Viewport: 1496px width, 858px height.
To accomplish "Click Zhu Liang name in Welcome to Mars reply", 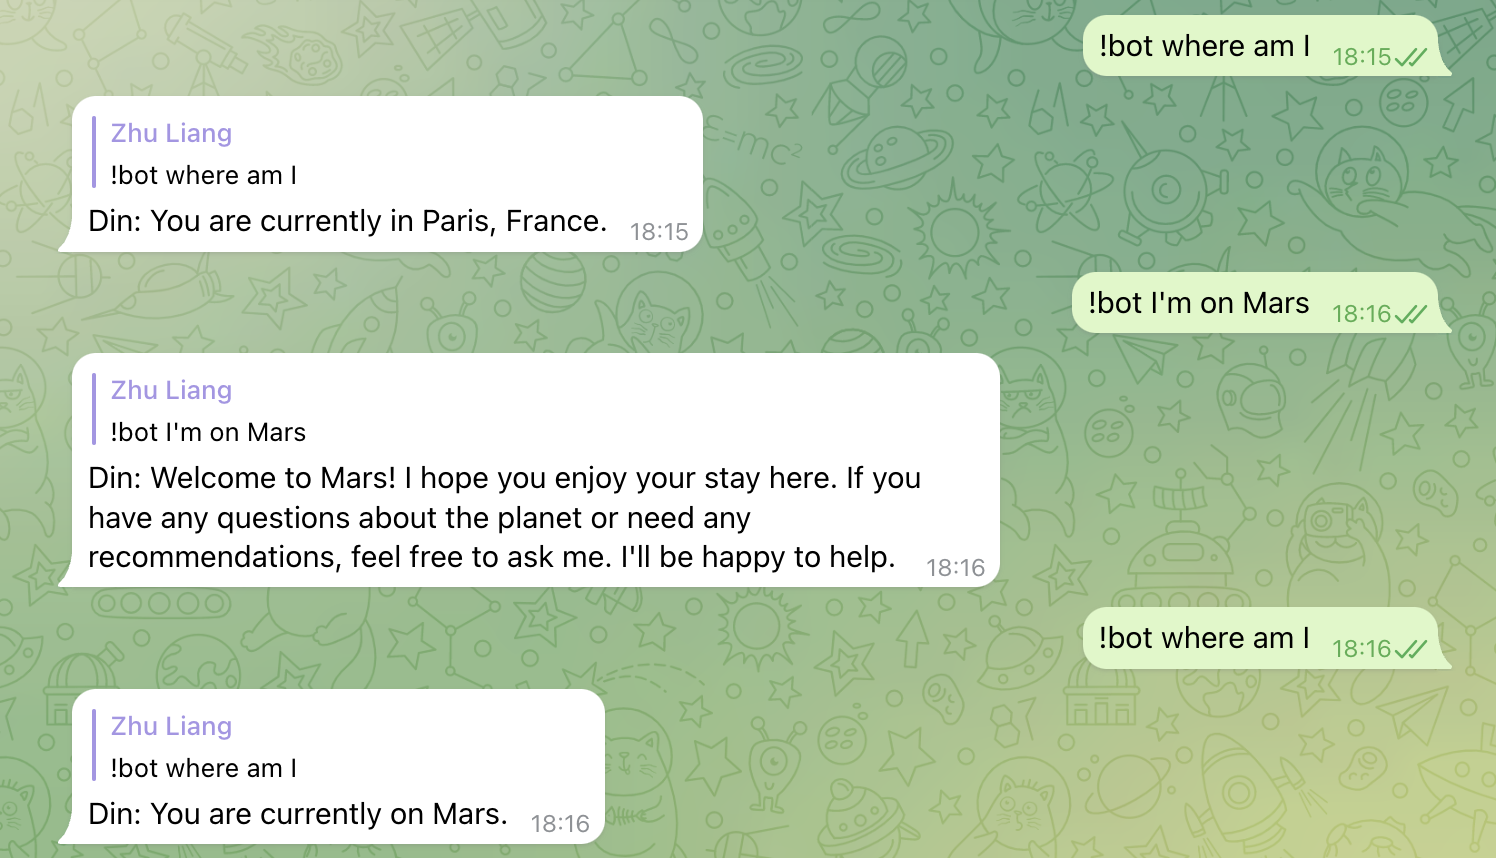I will 171,390.
